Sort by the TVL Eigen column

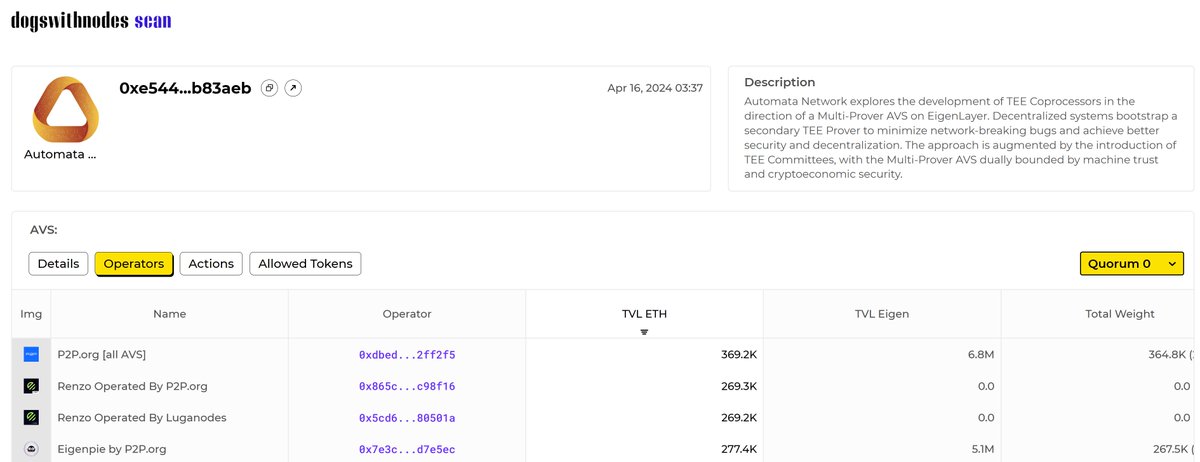coord(882,314)
